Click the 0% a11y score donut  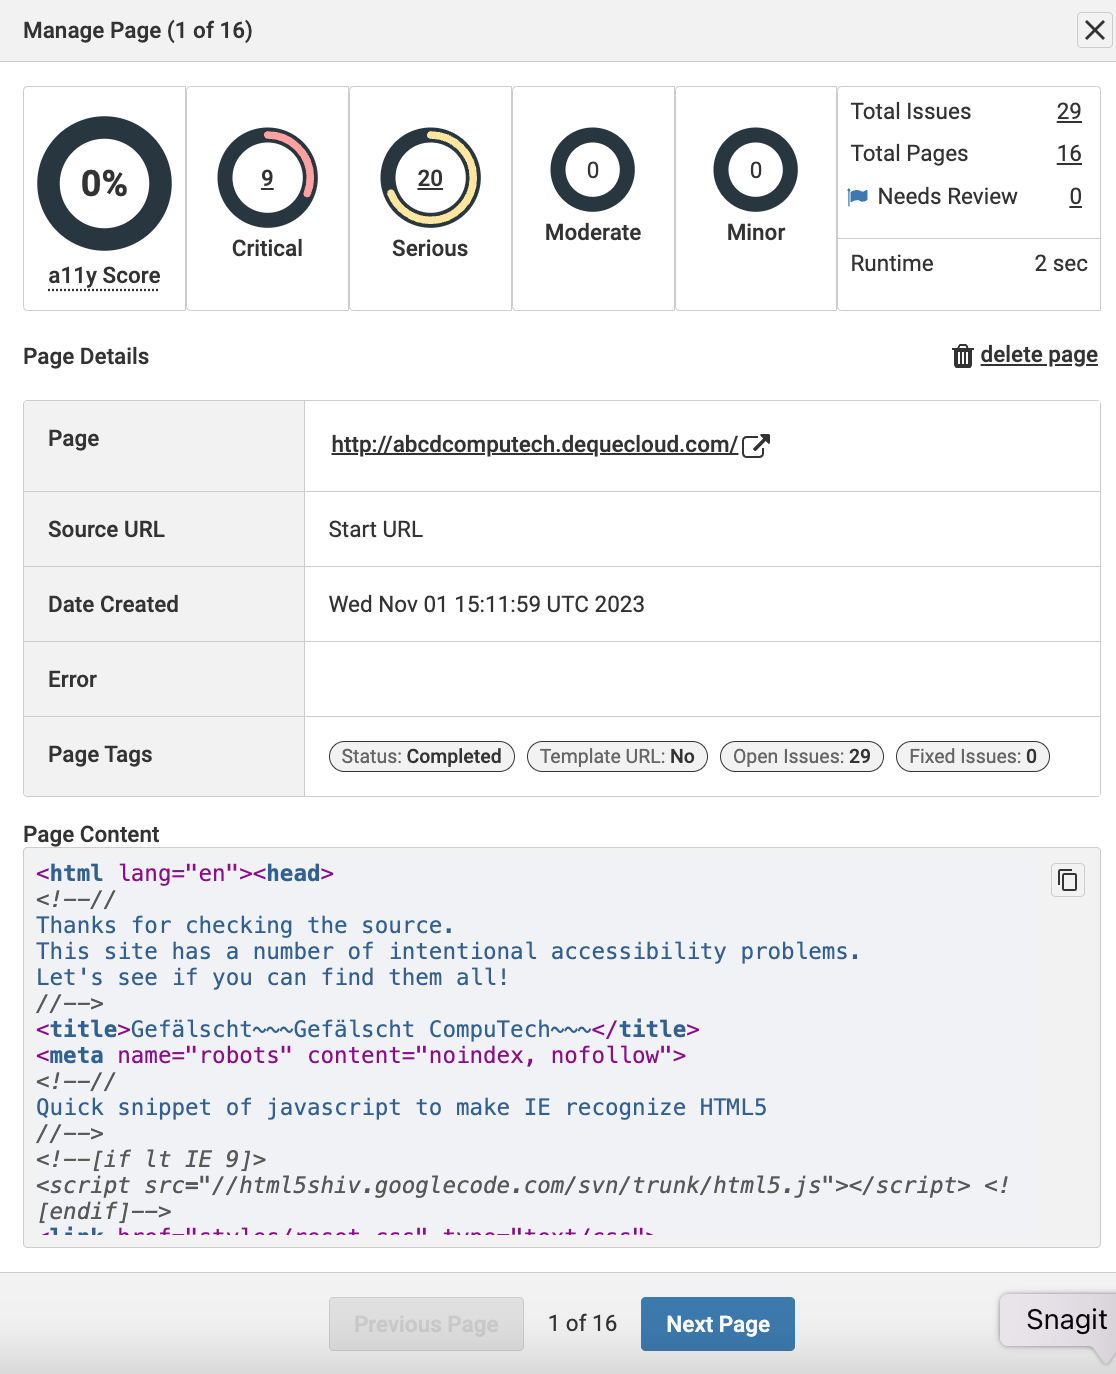[x=104, y=184]
